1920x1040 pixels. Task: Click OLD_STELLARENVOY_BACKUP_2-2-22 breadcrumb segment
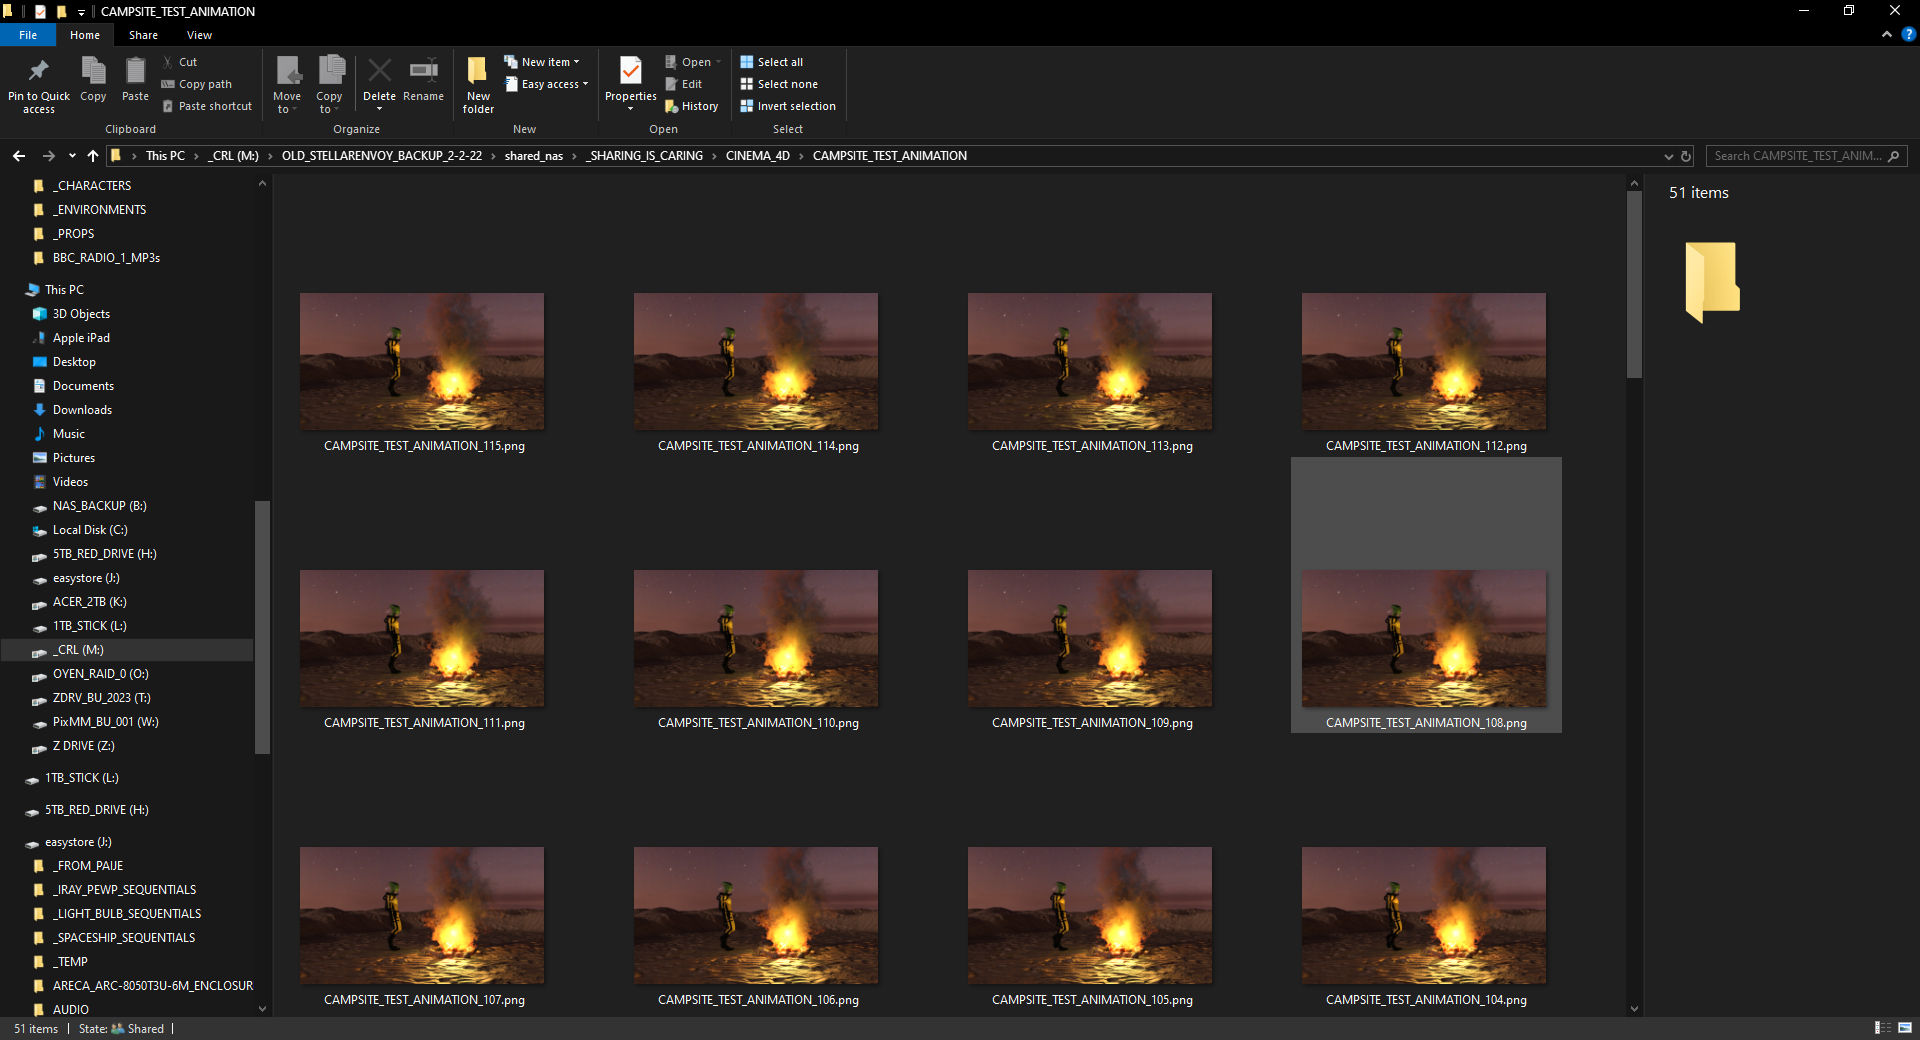click(x=381, y=156)
